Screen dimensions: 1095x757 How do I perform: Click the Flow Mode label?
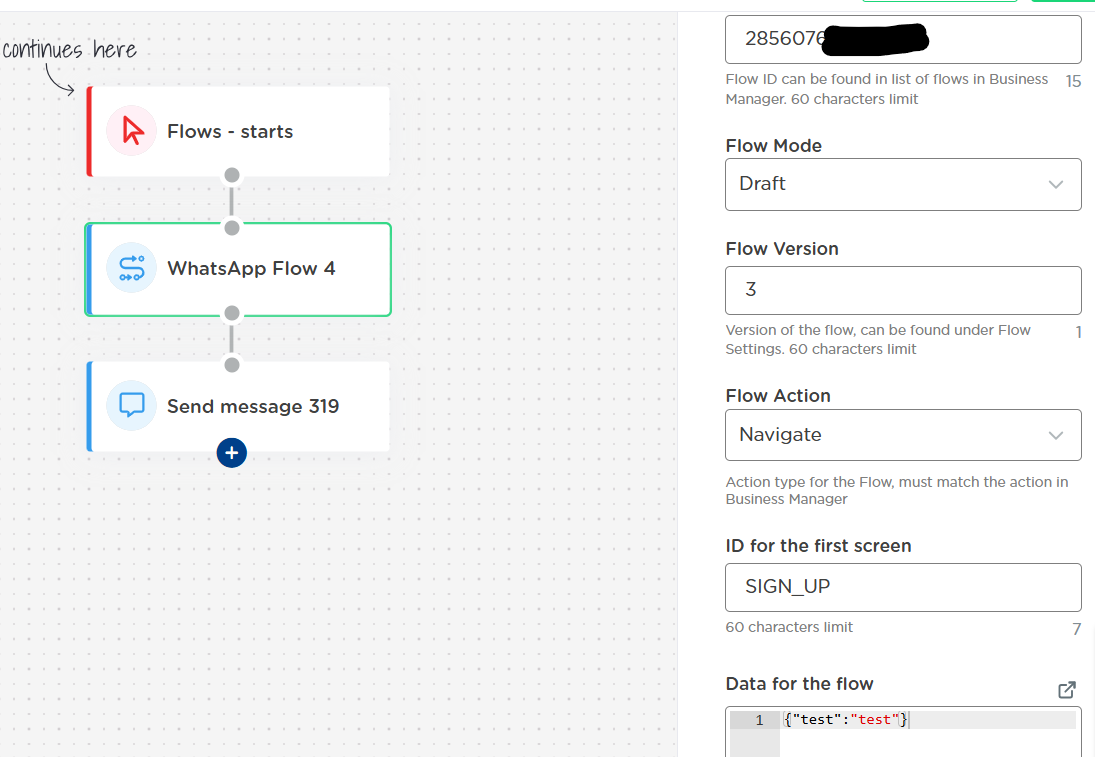[774, 145]
